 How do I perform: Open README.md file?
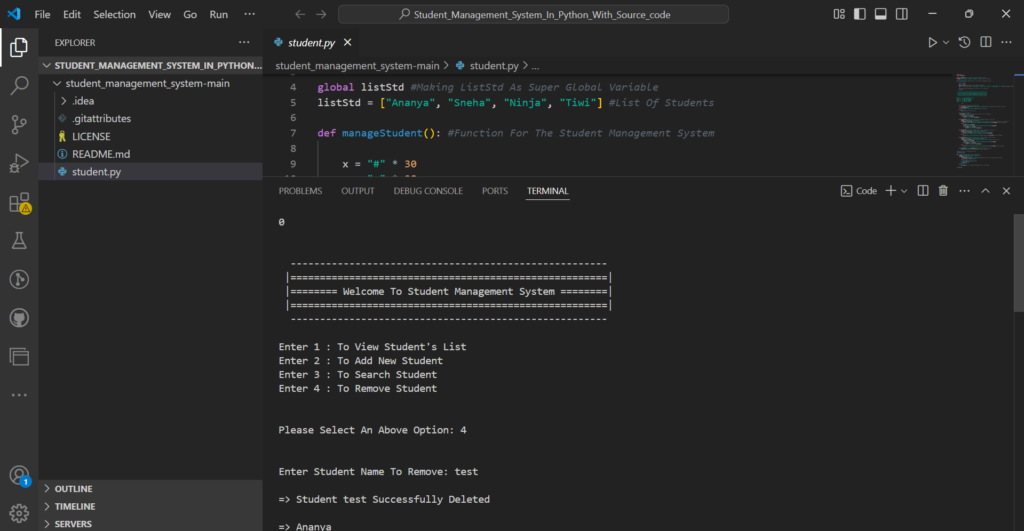pos(151,153)
